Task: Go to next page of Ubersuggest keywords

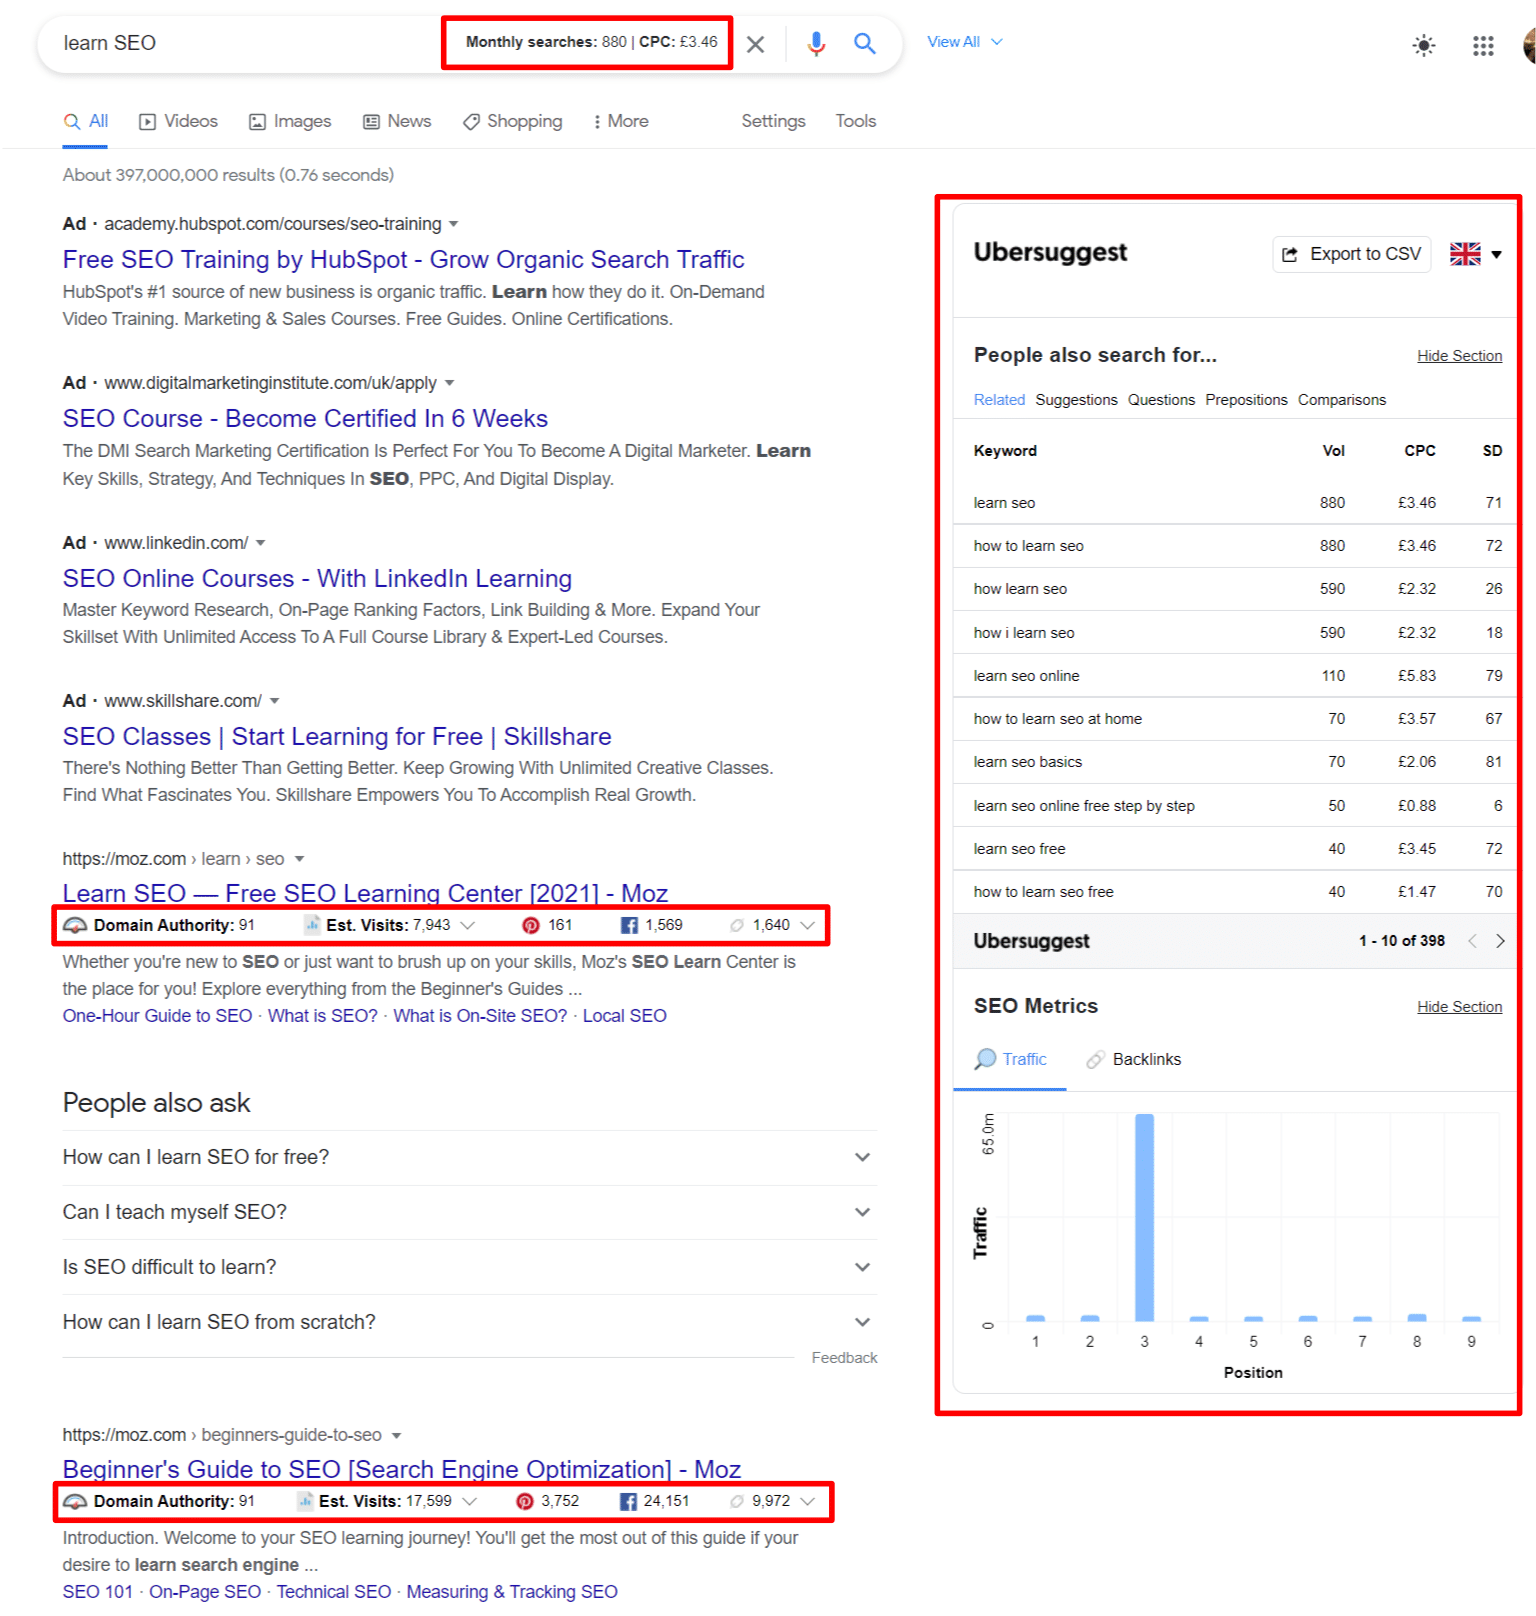Action: pyautogui.click(x=1500, y=941)
